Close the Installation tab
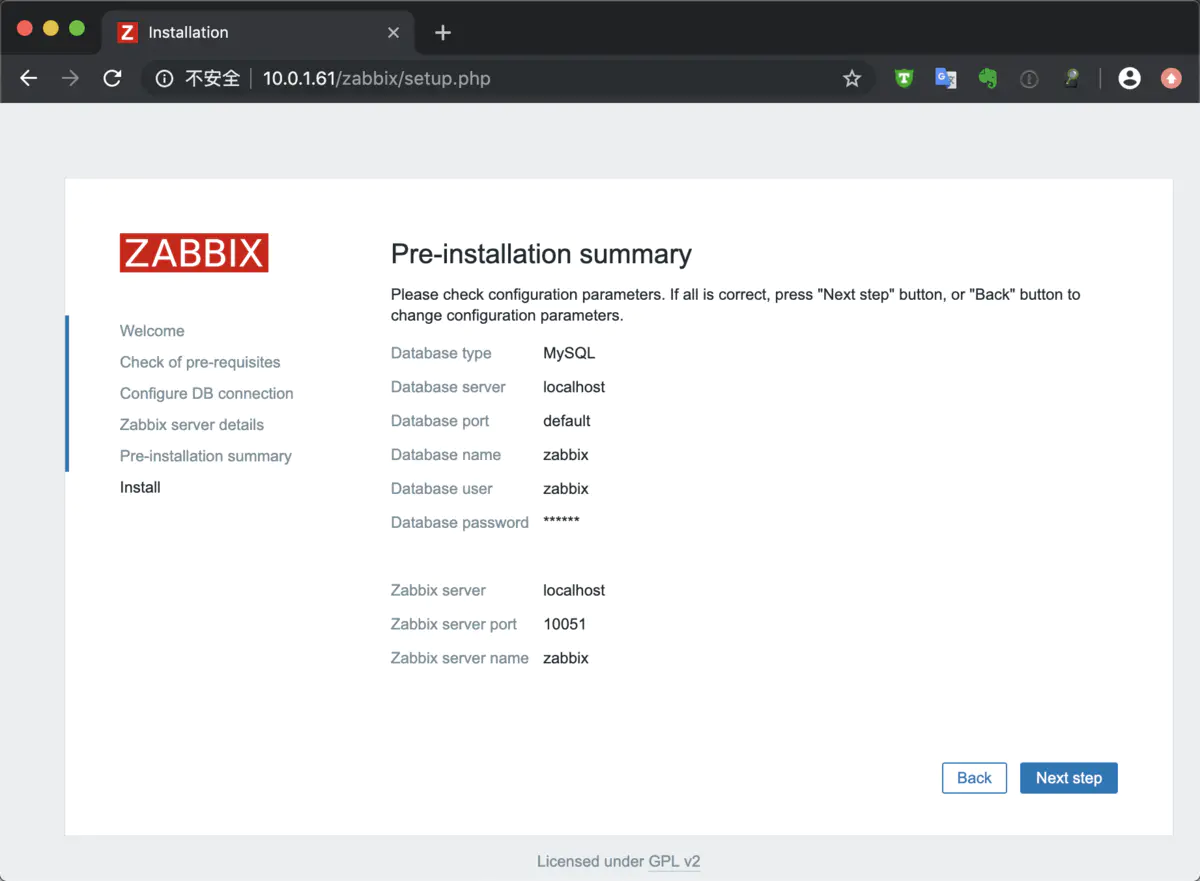1200x881 pixels. [x=393, y=32]
